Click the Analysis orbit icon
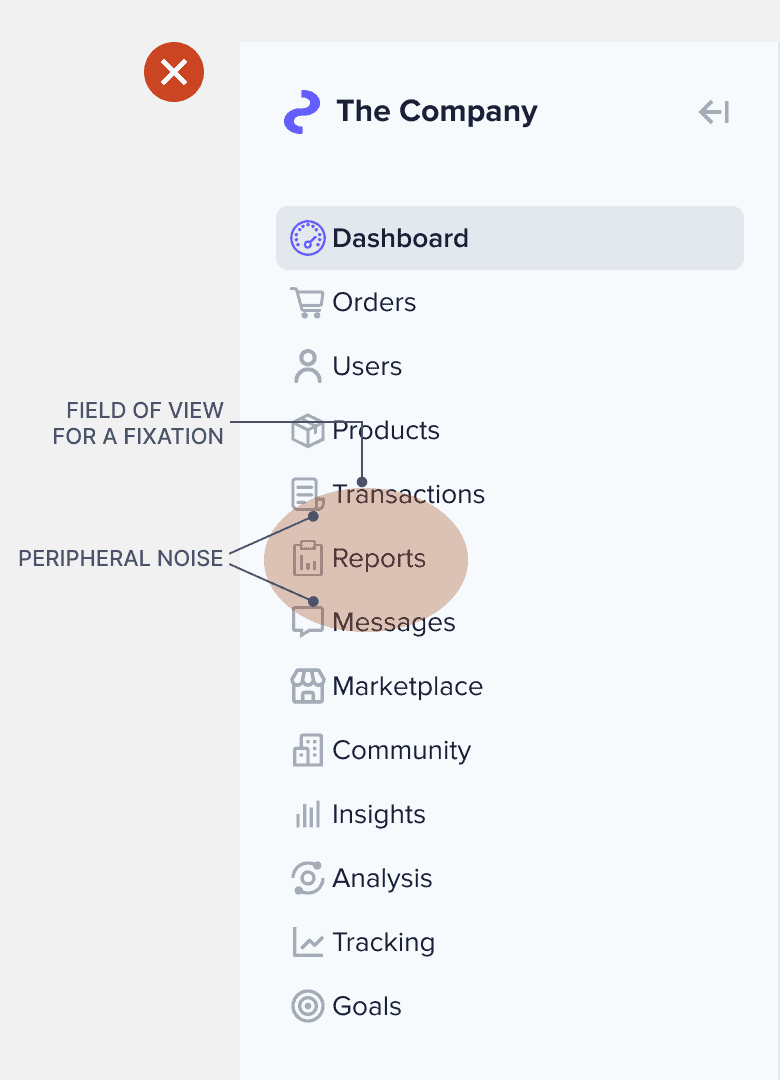This screenshot has height=1080, width=780. 307,878
